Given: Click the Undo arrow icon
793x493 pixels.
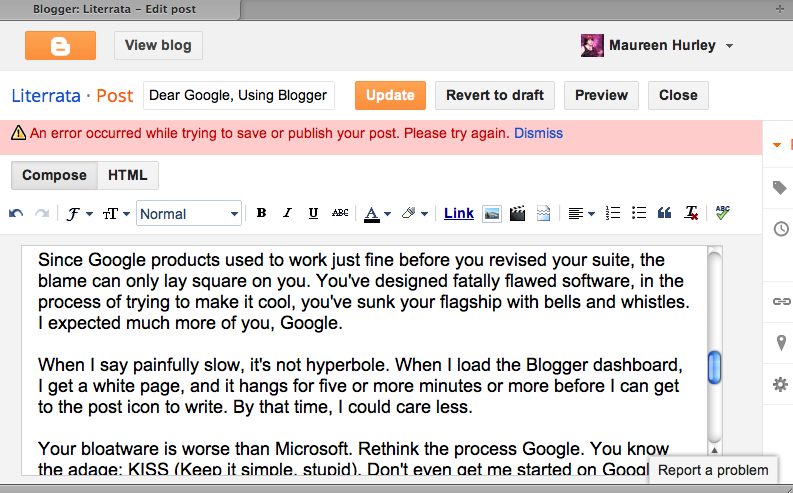Looking at the screenshot, I should 16,213.
